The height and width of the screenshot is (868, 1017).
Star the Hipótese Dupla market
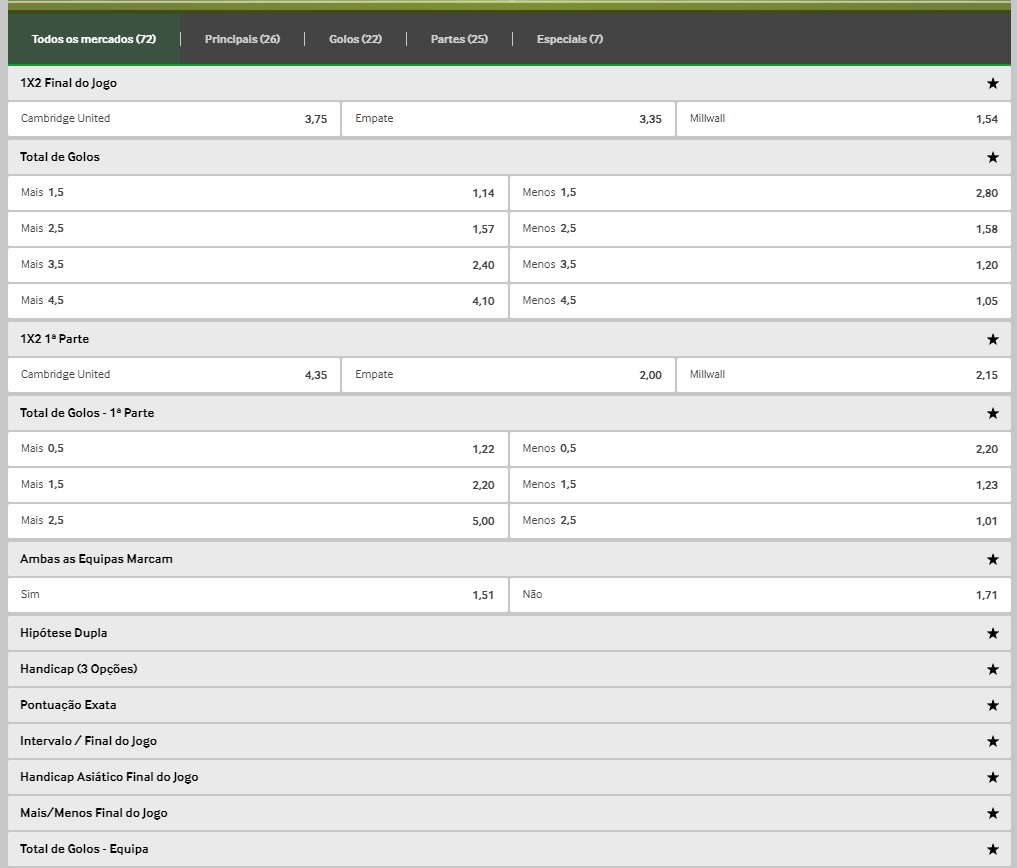(x=992, y=633)
